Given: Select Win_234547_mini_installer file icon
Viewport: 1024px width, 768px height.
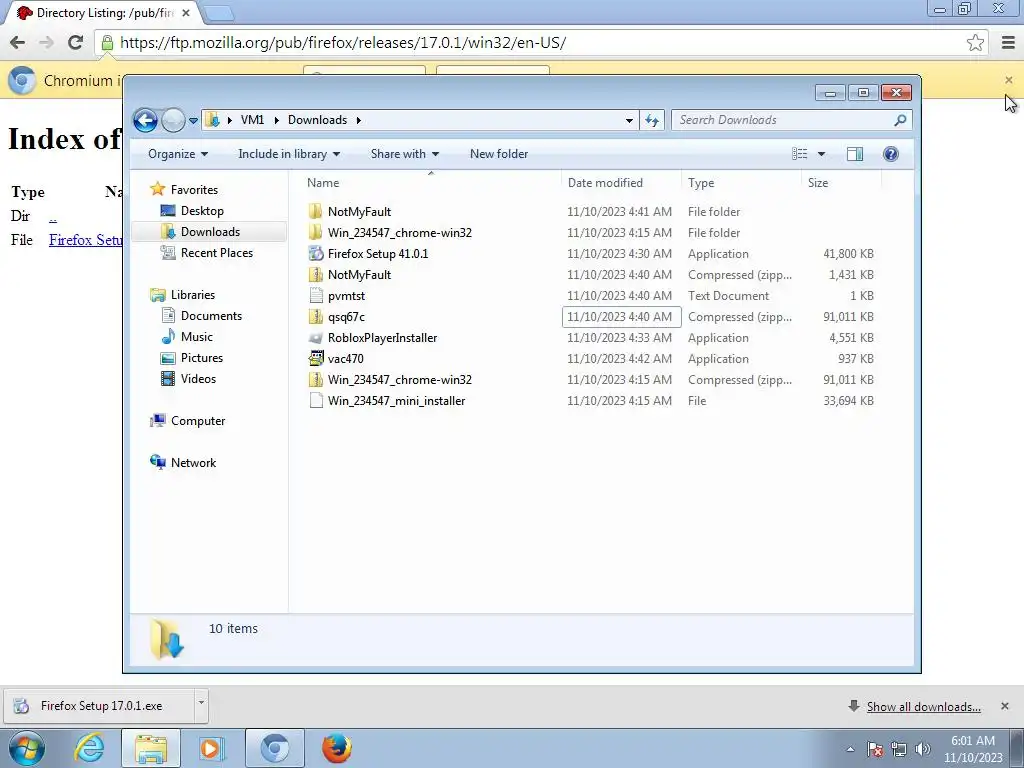Looking at the screenshot, I should tap(316, 401).
